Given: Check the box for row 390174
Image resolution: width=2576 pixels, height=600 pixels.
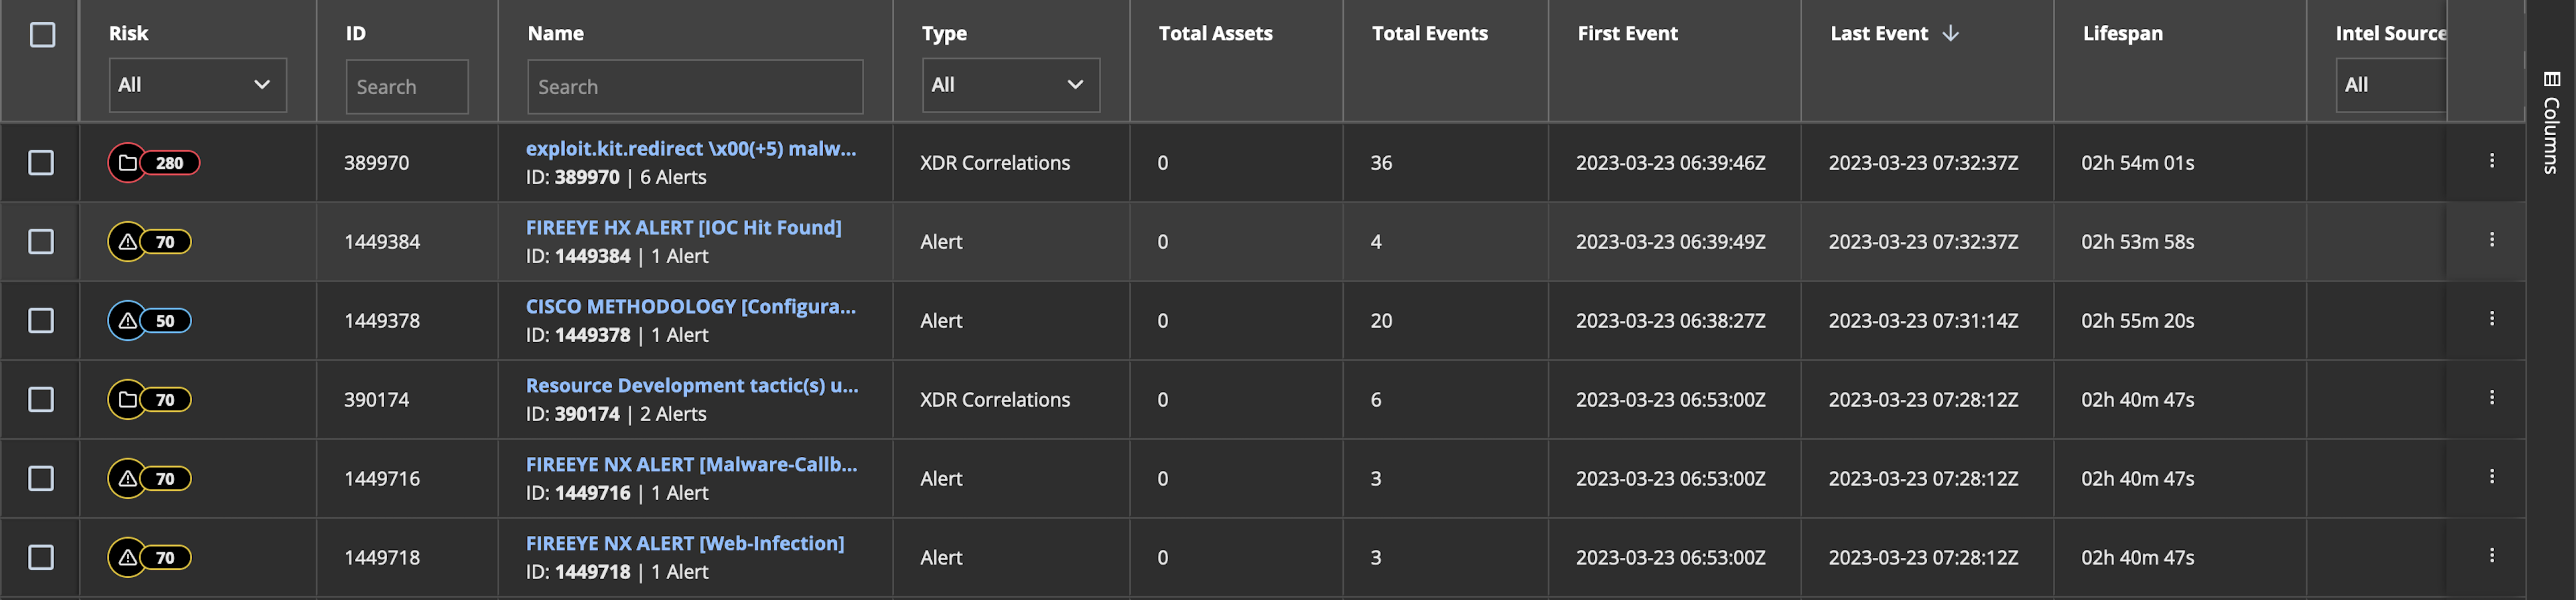Looking at the screenshot, I should click(41, 400).
